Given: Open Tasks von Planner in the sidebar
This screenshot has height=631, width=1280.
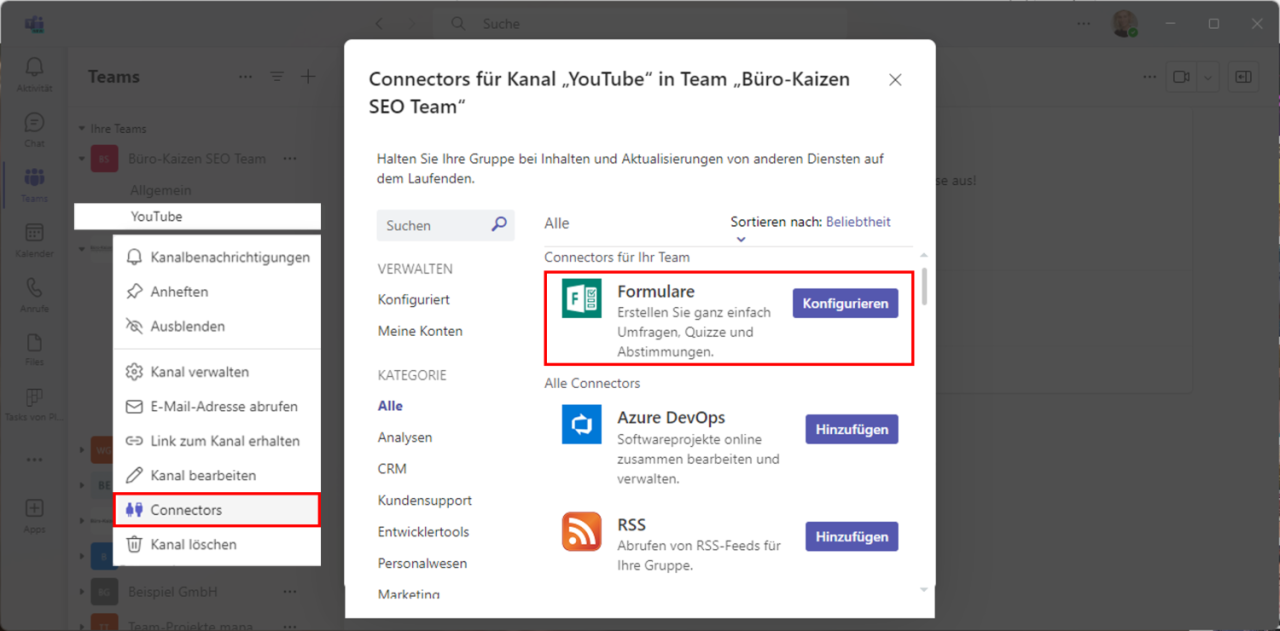Looking at the screenshot, I should [x=34, y=398].
